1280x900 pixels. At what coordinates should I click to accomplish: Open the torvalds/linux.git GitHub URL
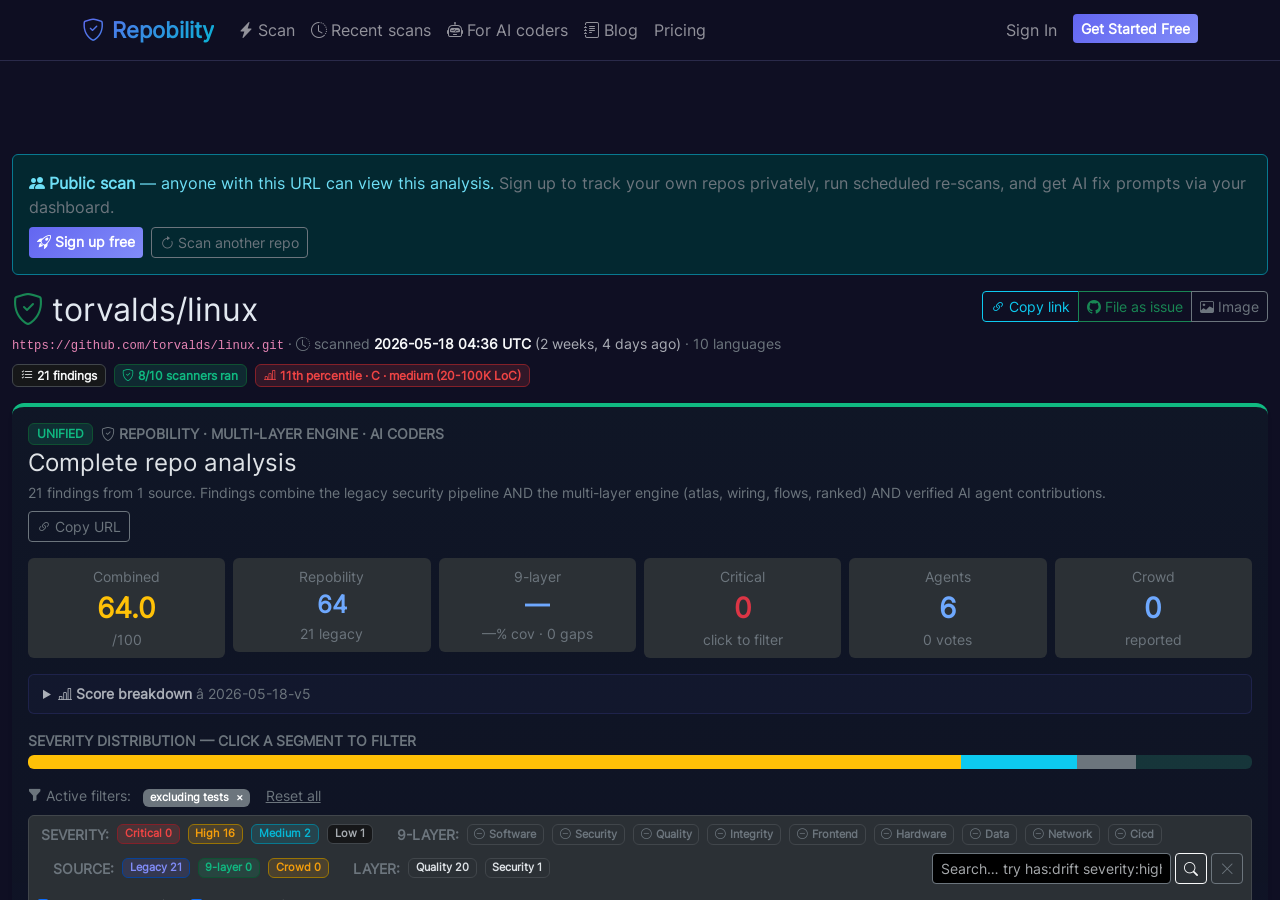coord(148,344)
